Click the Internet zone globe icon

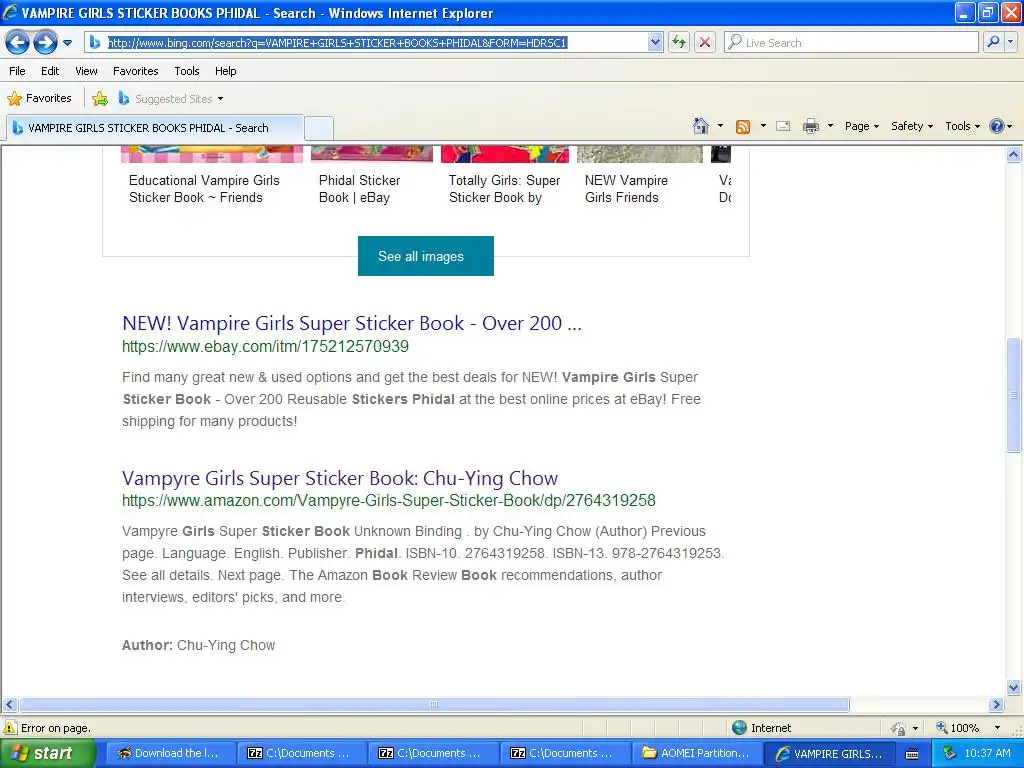pyautogui.click(x=739, y=728)
